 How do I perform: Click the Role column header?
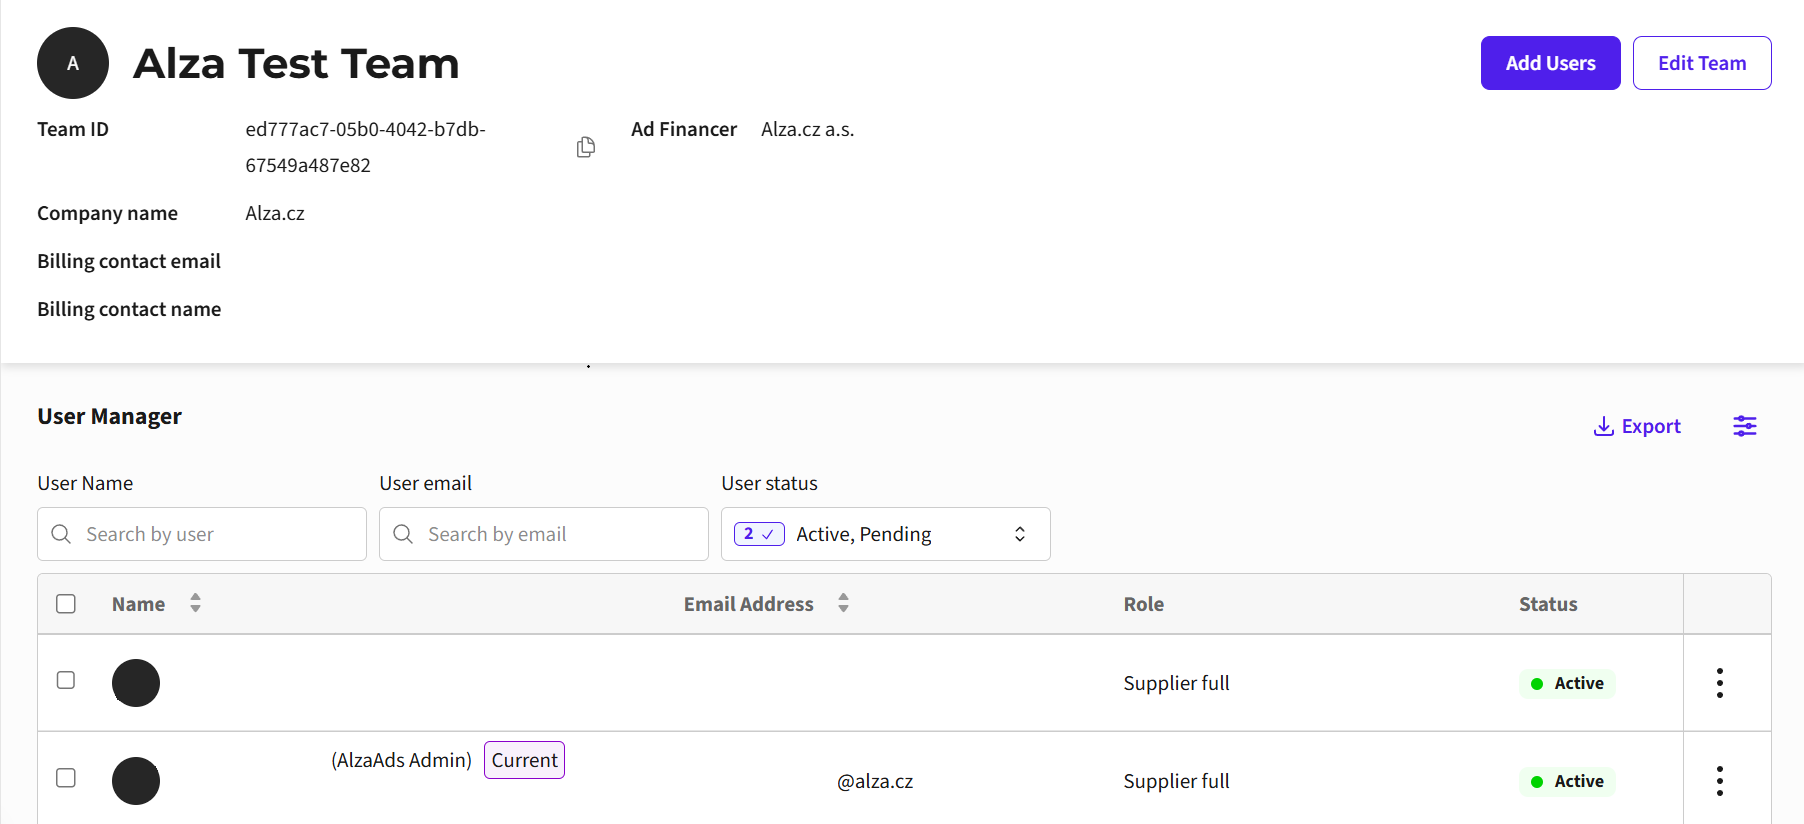[x=1143, y=604]
